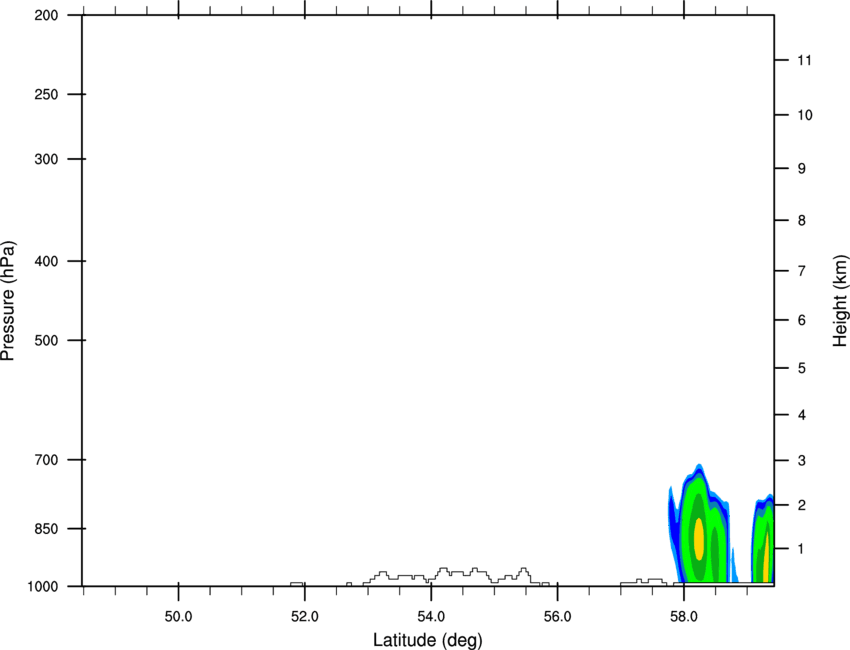Image resolution: width=850 pixels, height=650 pixels.
Task: Click the contour plume at the right plot edge
Action: [762, 538]
